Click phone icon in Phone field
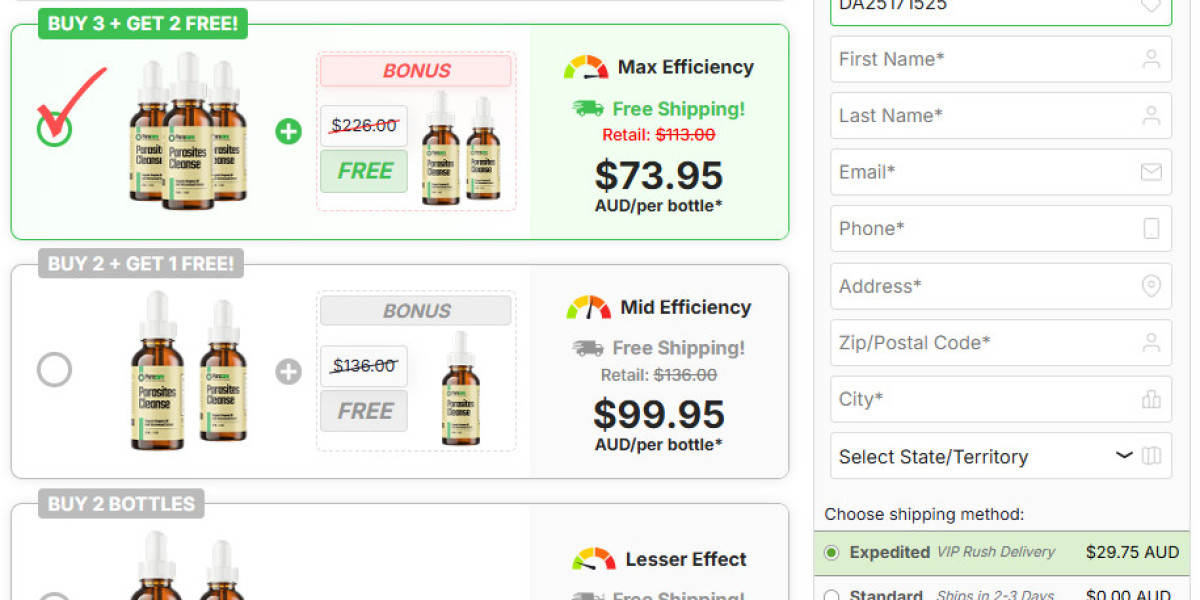This screenshot has height=600, width=1200. pos(1151,229)
